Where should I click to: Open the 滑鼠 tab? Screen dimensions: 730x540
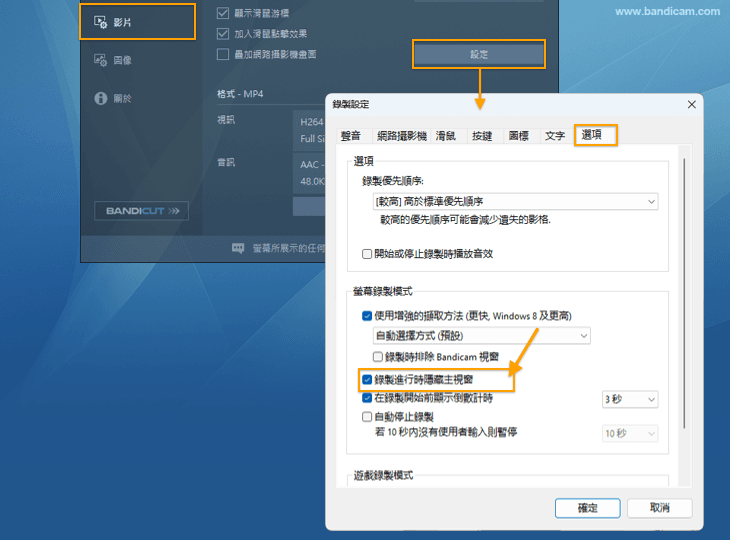[x=446, y=136]
